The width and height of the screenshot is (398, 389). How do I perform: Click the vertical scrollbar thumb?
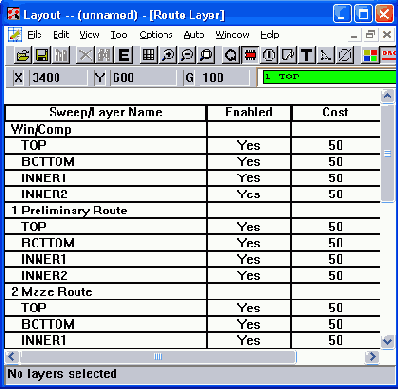click(x=387, y=153)
